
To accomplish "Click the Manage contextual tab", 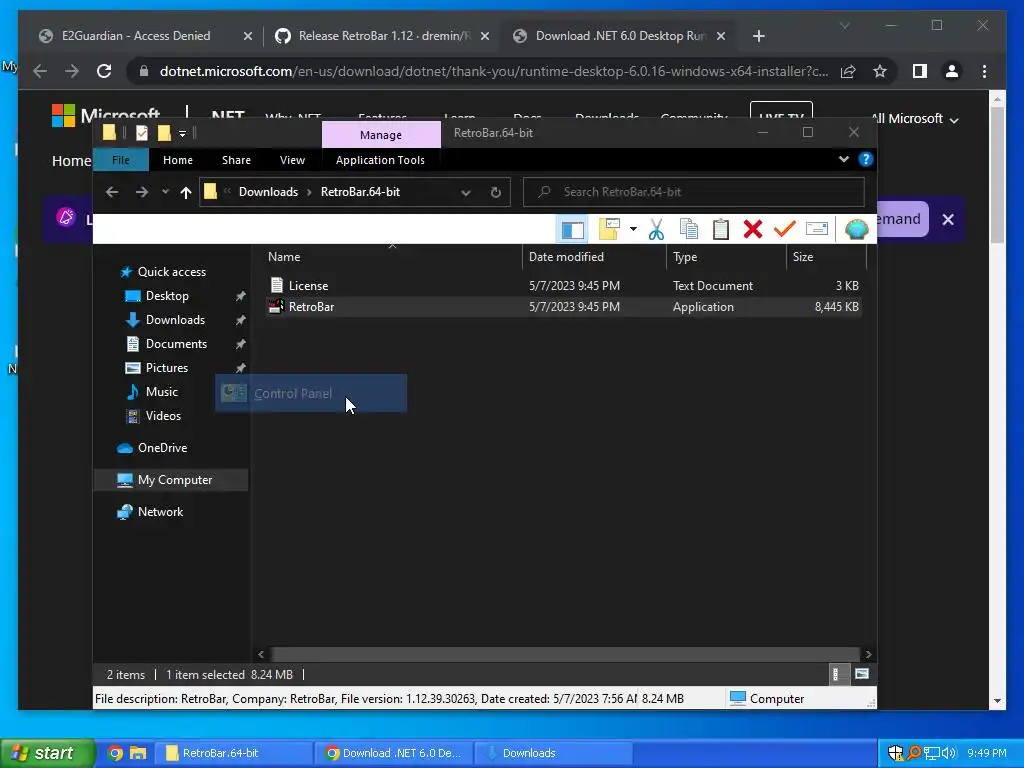I will click(x=381, y=135).
